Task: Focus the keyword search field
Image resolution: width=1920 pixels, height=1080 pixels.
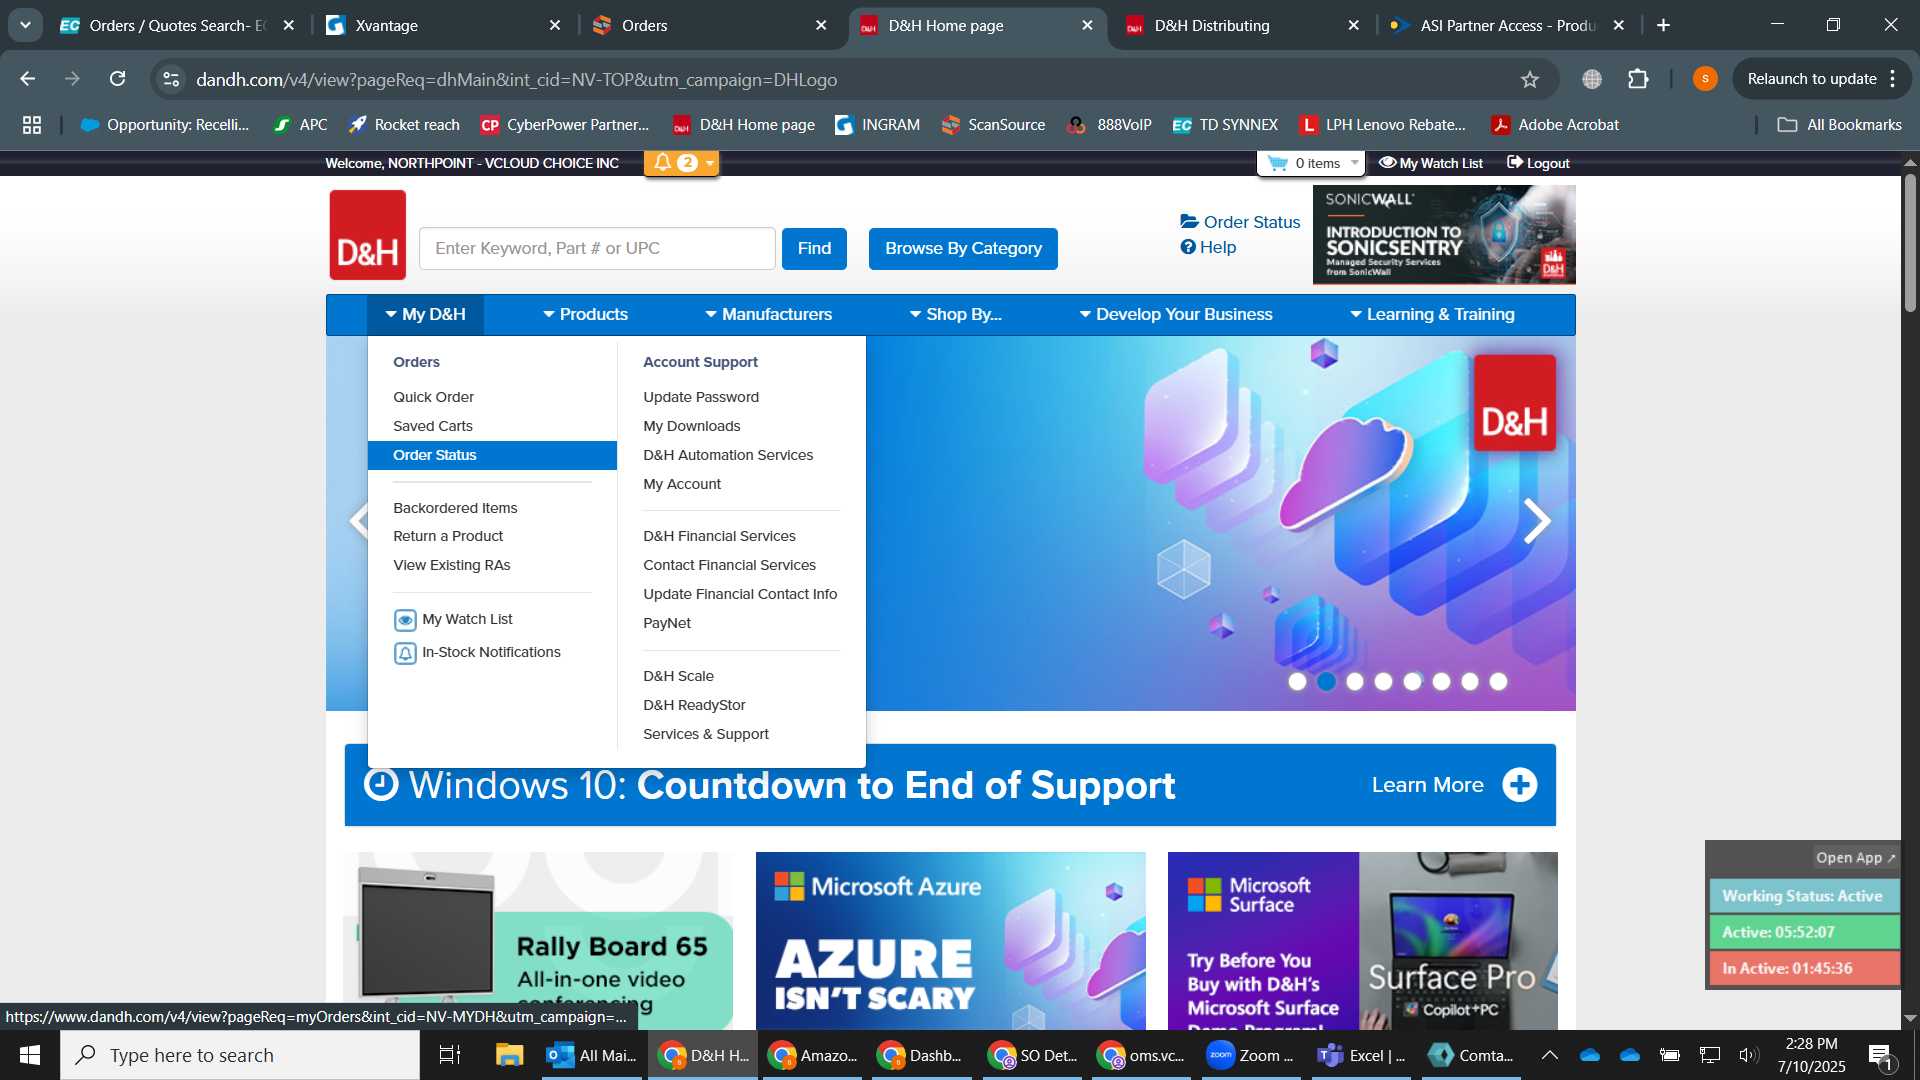Action: click(x=597, y=248)
